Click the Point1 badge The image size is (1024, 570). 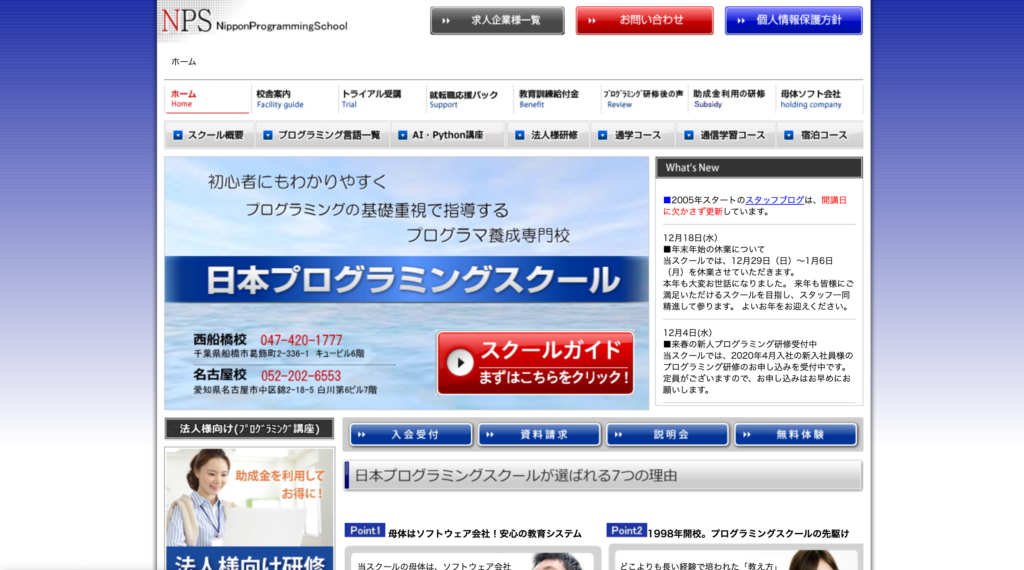[x=364, y=531]
